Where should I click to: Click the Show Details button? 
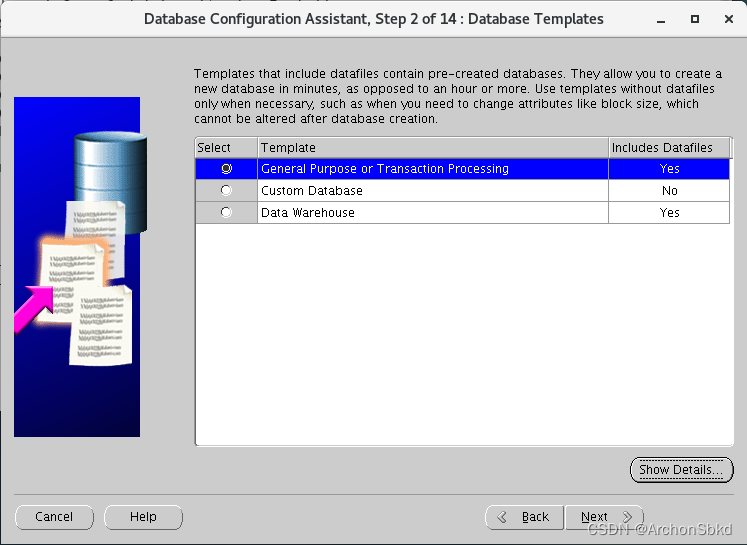pos(681,470)
